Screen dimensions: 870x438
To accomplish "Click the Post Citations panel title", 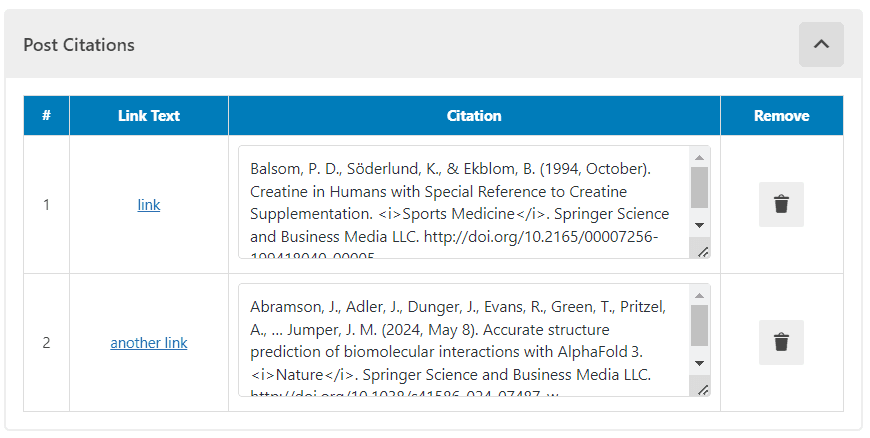I will (x=79, y=45).
